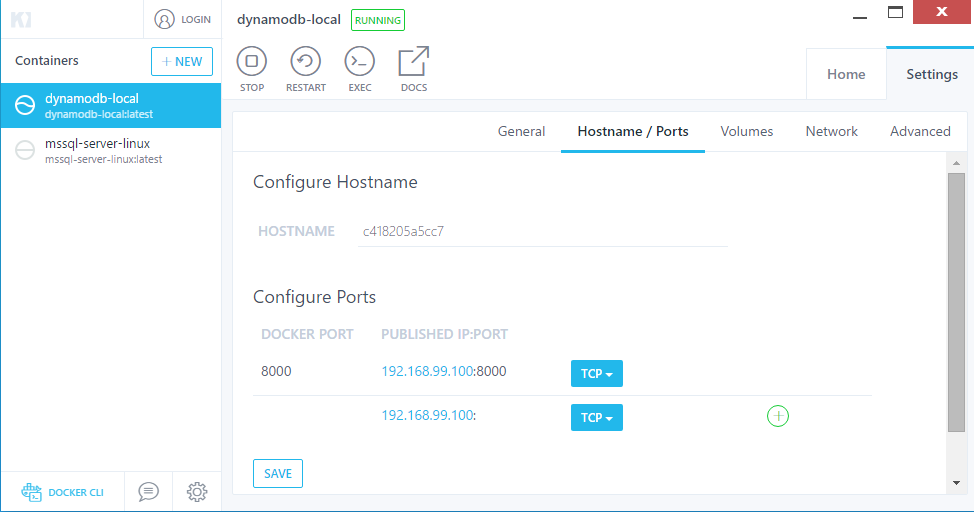Click the docker port value 8000
The width and height of the screenshot is (974, 512).
coord(276,371)
